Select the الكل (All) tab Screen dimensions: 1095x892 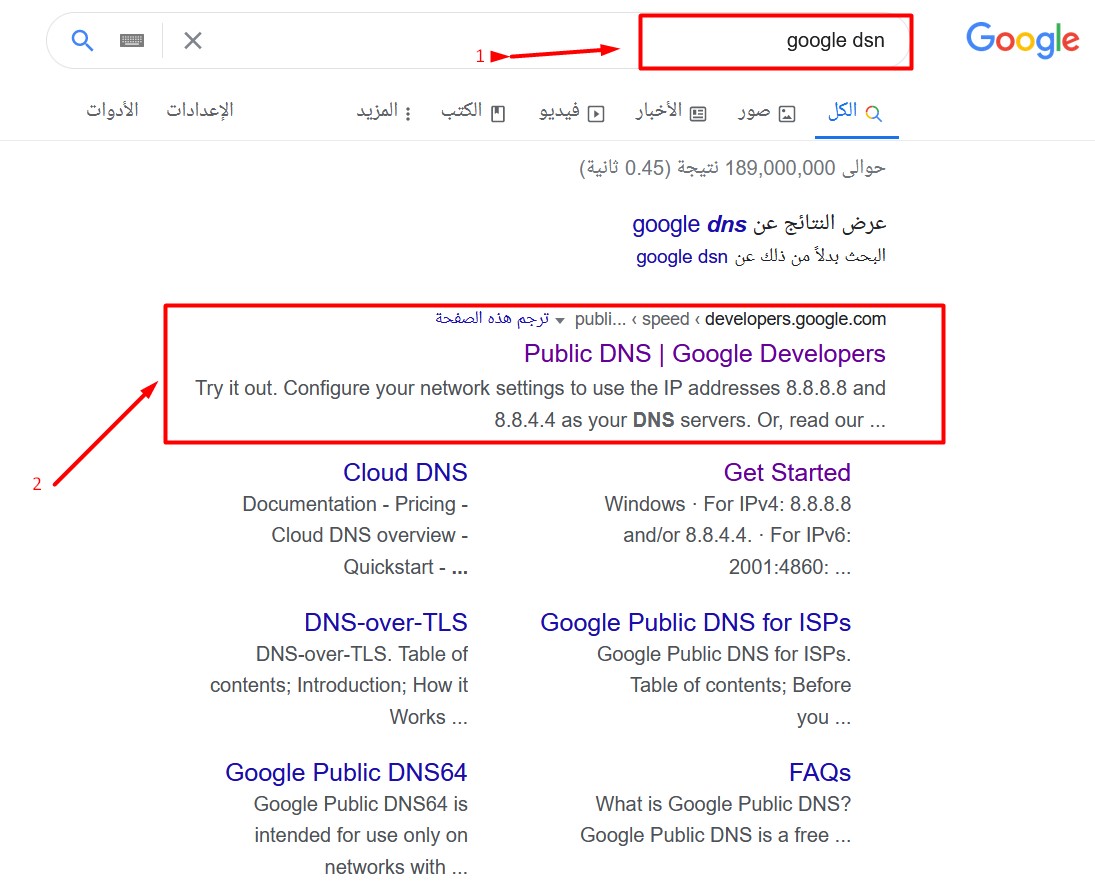coord(855,111)
